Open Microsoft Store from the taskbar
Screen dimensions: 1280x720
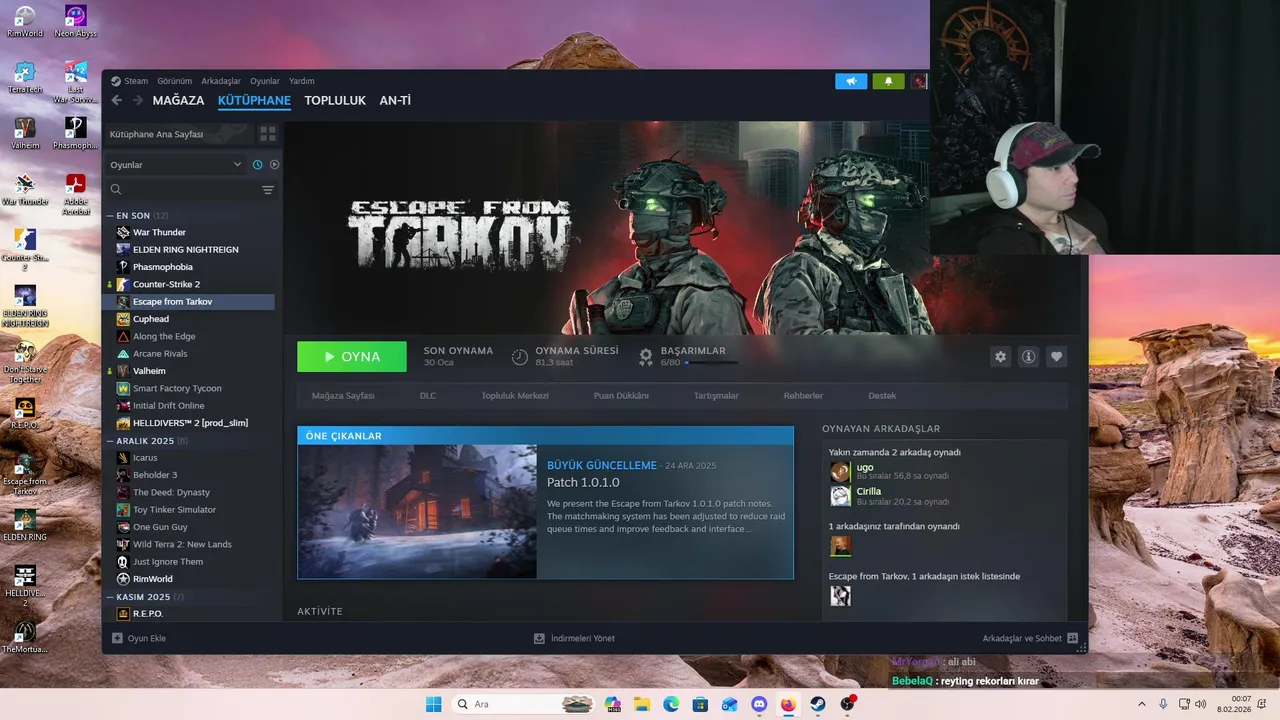[700, 704]
